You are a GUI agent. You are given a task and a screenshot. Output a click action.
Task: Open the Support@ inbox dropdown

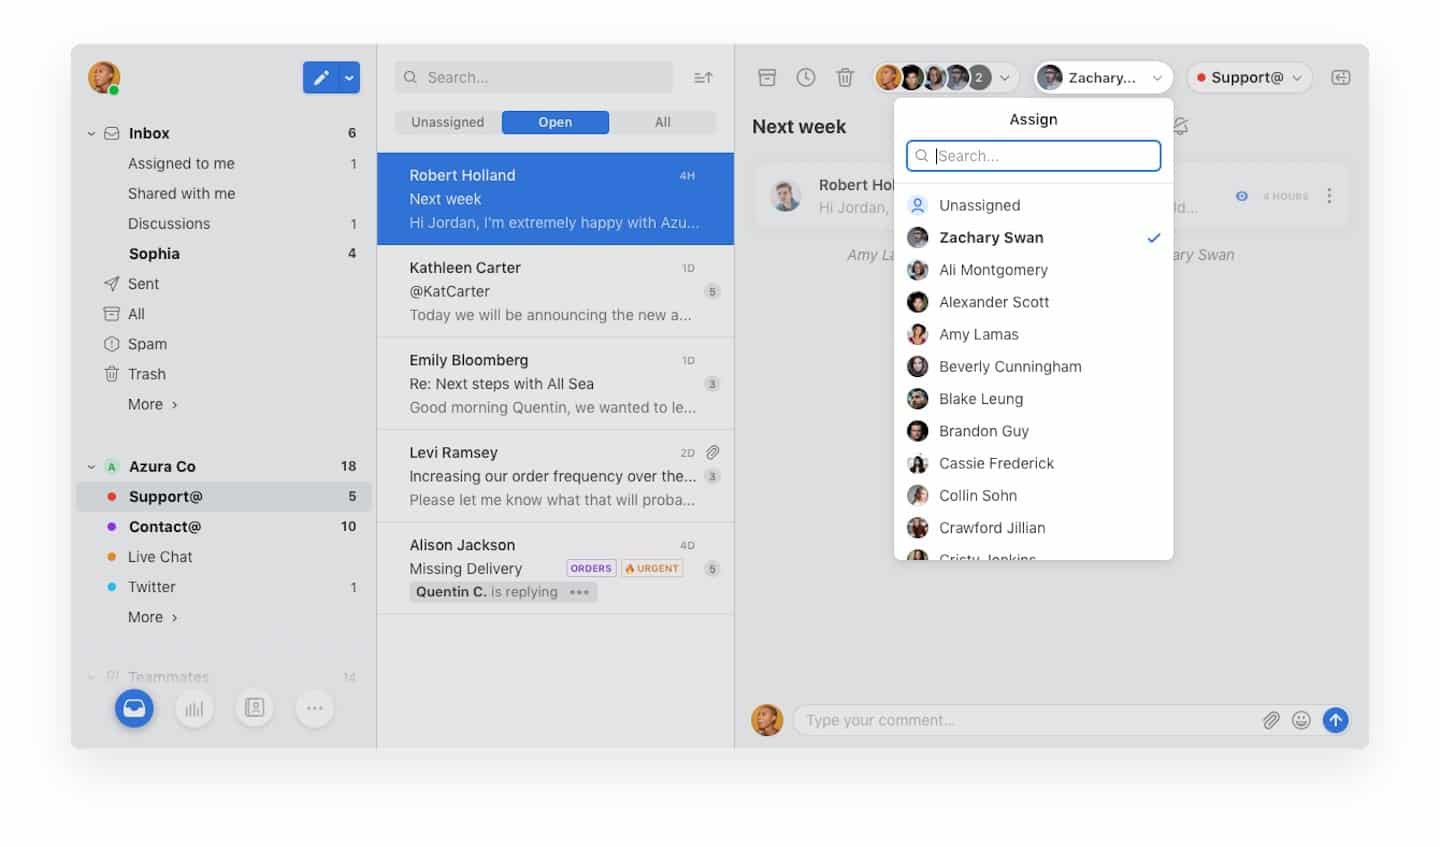(x=1249, y=77)
